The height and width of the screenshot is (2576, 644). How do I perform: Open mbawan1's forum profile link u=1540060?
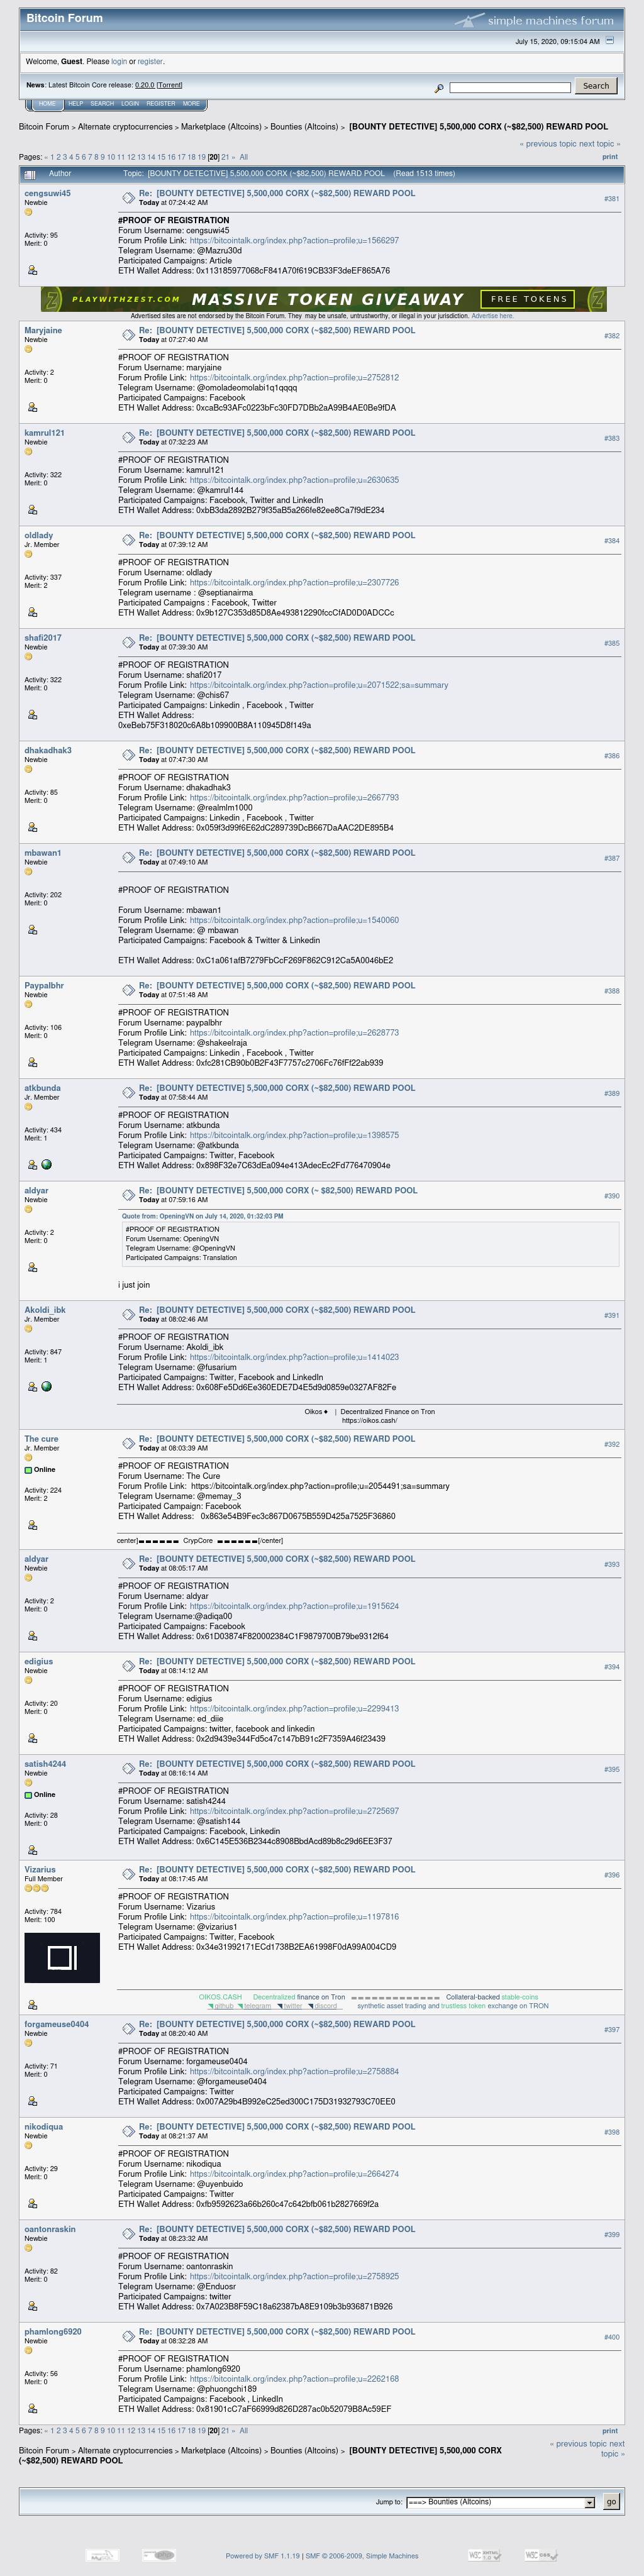click(x=294, y=920)
